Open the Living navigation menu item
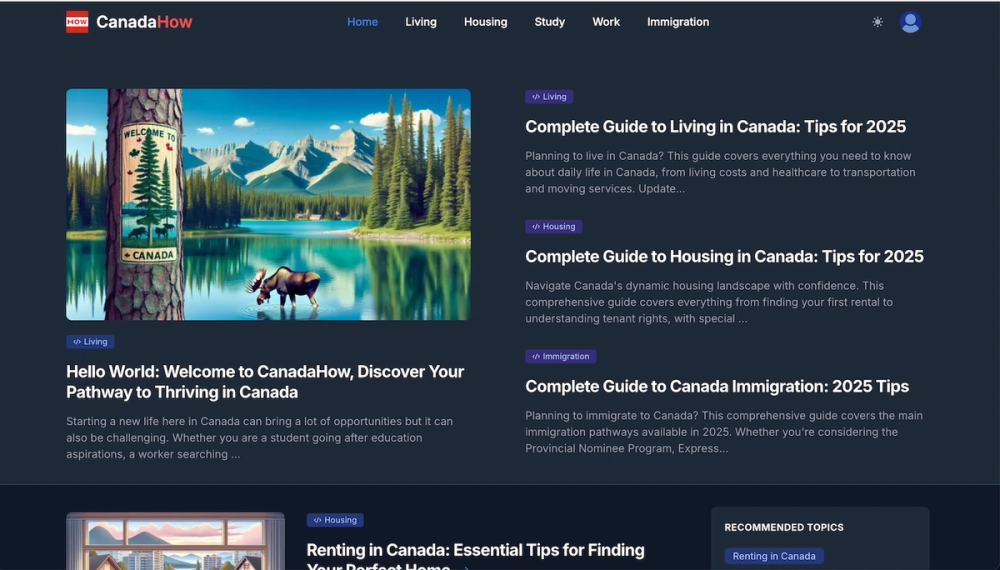 click(x=421, y=22)
